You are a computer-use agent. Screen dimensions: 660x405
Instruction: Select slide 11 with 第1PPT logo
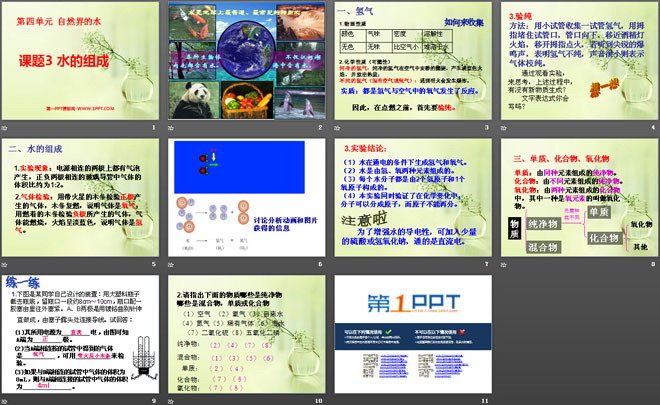(413, 334)
